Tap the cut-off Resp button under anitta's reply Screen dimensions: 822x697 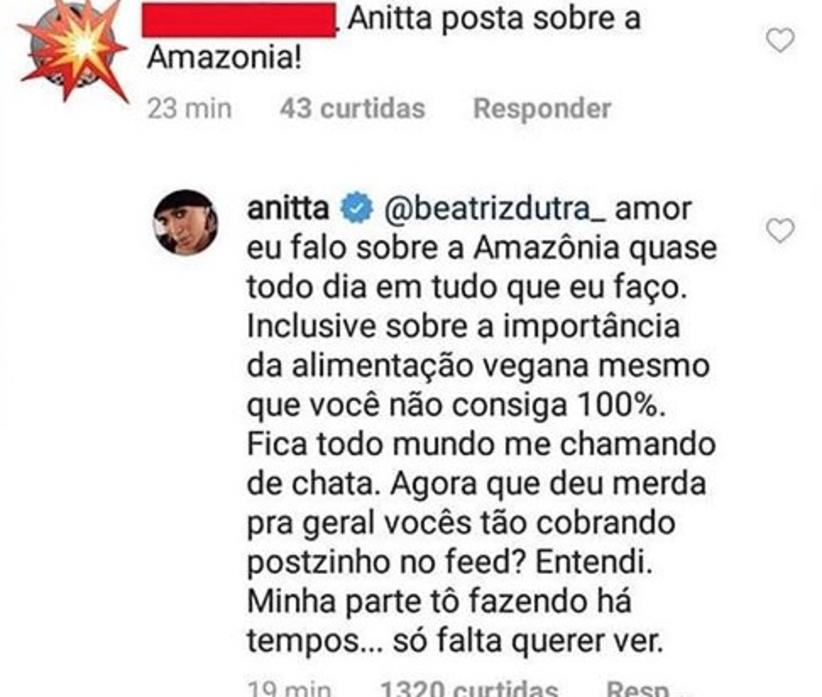[x=637, y=688]
